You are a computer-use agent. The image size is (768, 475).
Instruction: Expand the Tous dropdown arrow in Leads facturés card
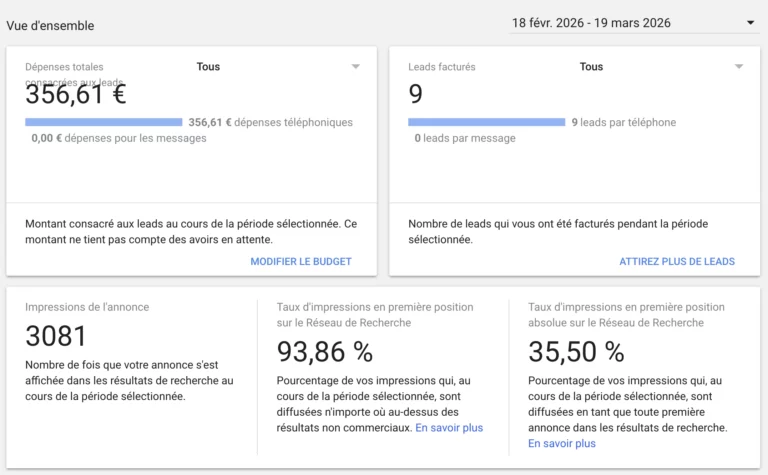point(739,67)
